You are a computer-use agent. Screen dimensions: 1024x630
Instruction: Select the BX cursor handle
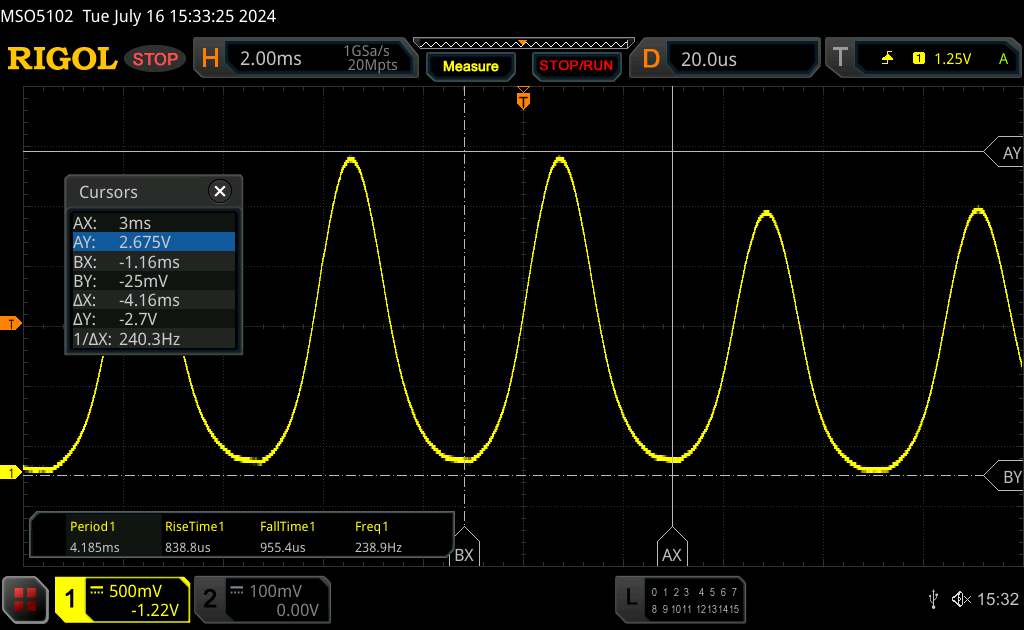[464, 547]
